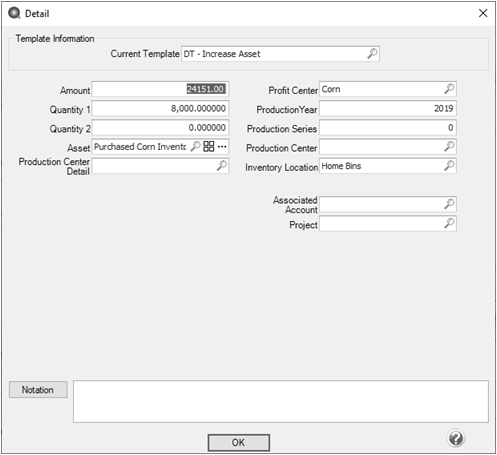This screenshot has width=497, height=455.
Task: Open Inventory Location lookup icon
Action: tap(449, 165)
